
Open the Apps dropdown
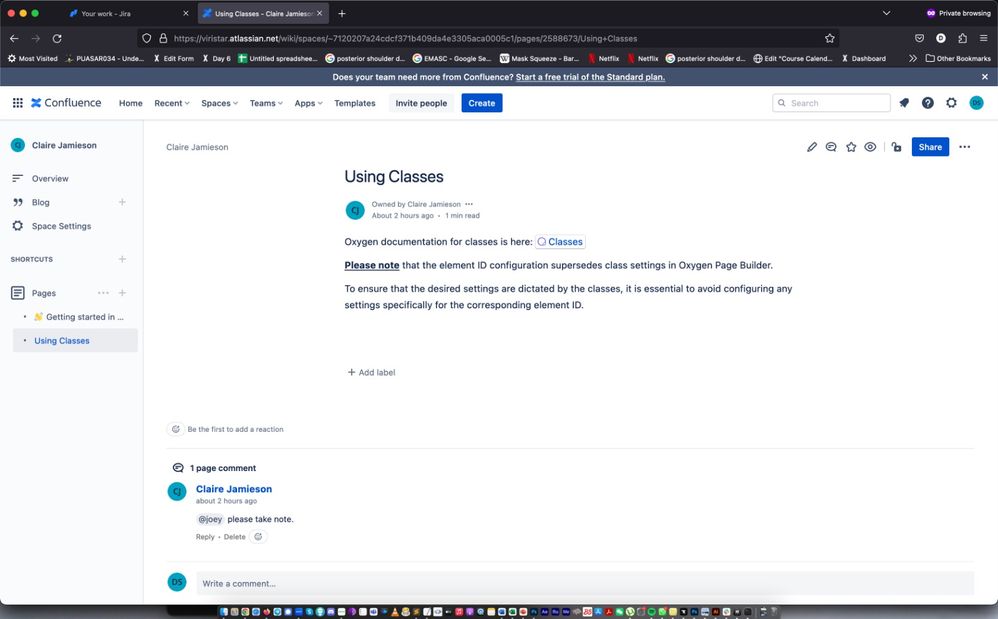point(307,102)
